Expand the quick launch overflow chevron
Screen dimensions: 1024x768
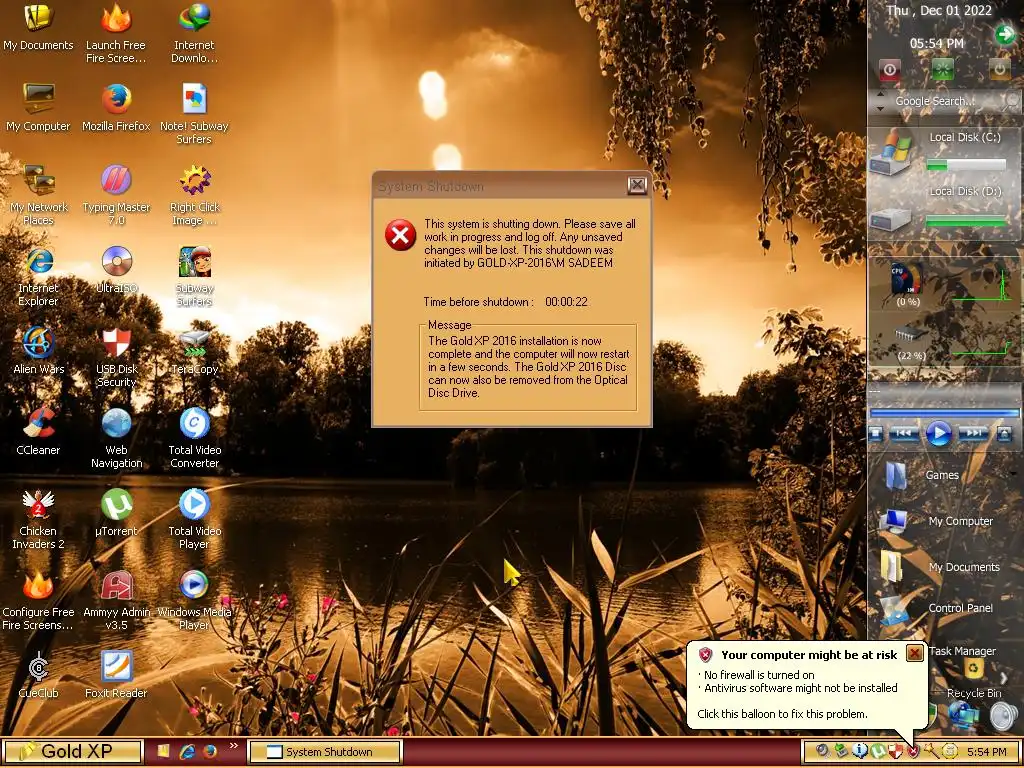click(234, 745)
